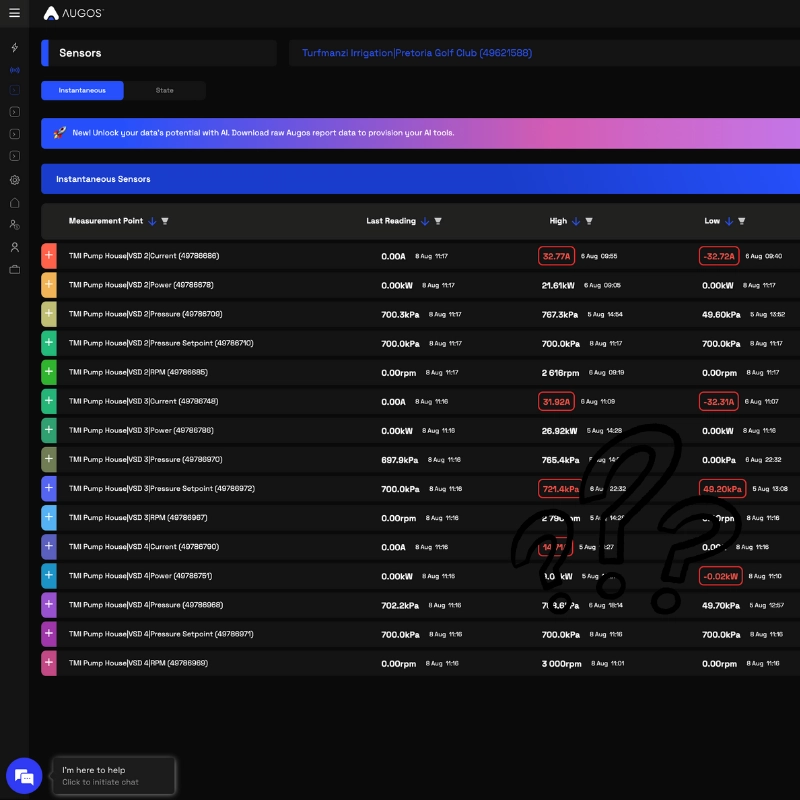Click the home icon in sidebar

click(14, 203)
